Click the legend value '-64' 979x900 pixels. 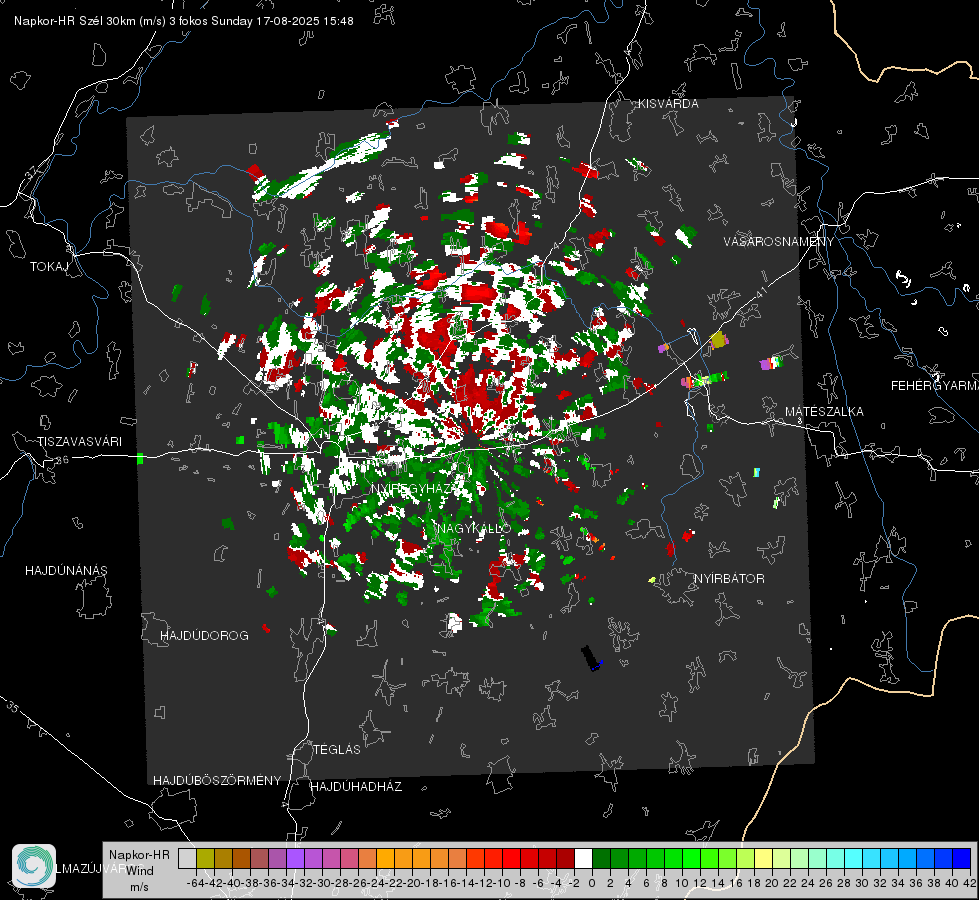pyautogui.click(x=196, y=883)
